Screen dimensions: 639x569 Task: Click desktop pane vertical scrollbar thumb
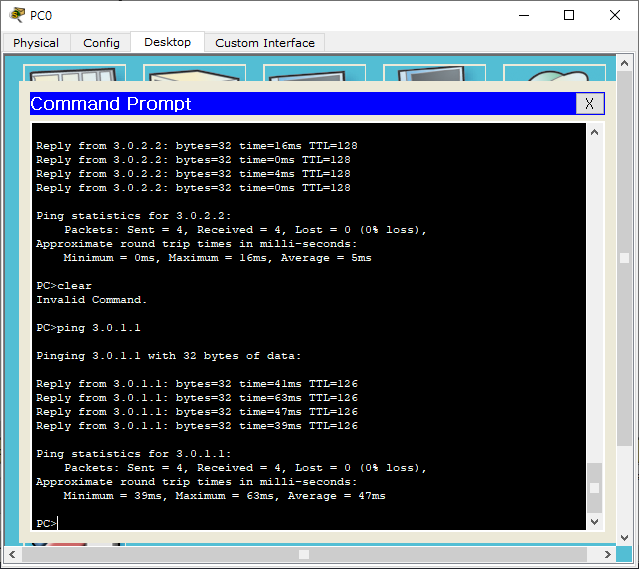click(x=624, y=258)
